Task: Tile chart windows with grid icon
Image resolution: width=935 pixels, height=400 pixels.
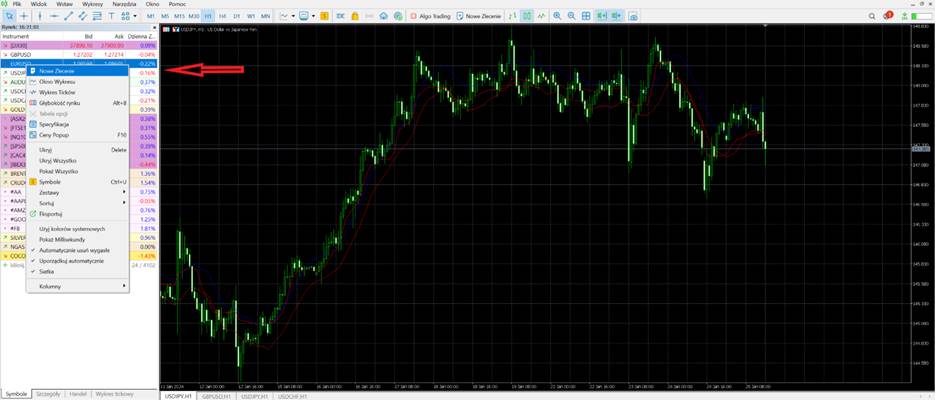Action: 586,16
